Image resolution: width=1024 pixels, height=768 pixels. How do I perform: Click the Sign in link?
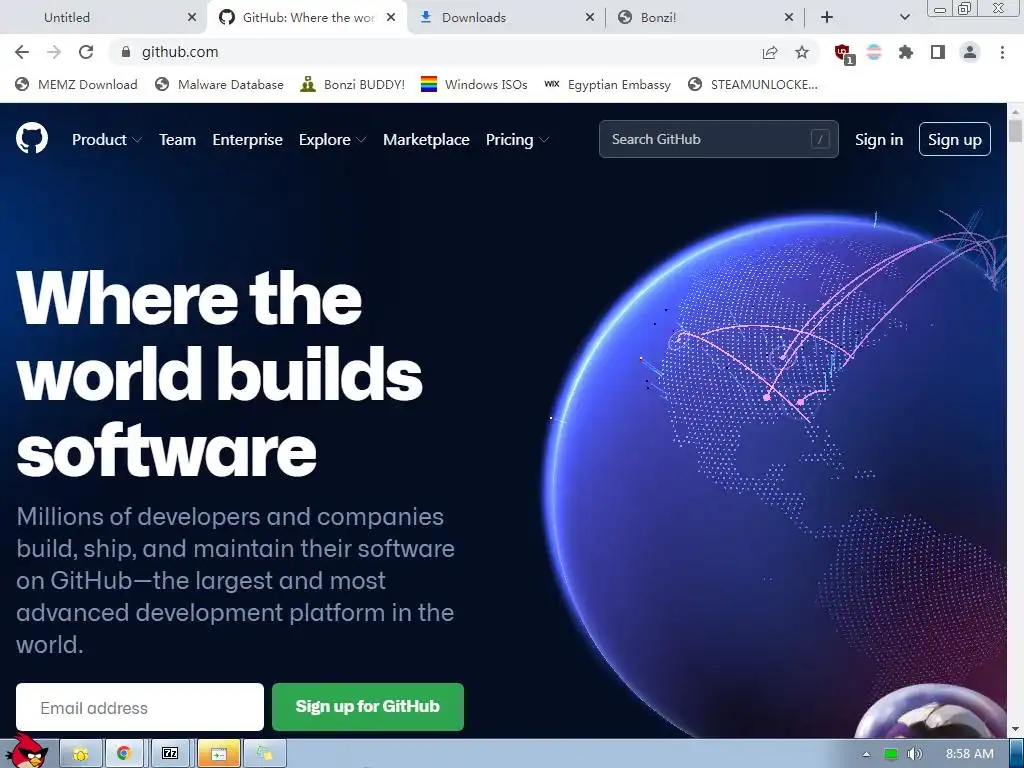pyautogui.click(x=879, y=140)
